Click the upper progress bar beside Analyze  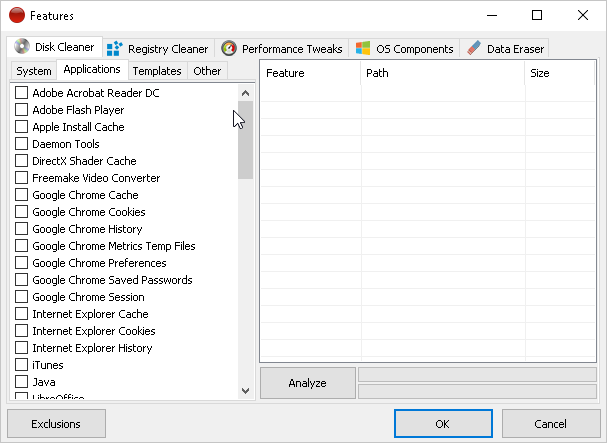(x=477, y=374)
